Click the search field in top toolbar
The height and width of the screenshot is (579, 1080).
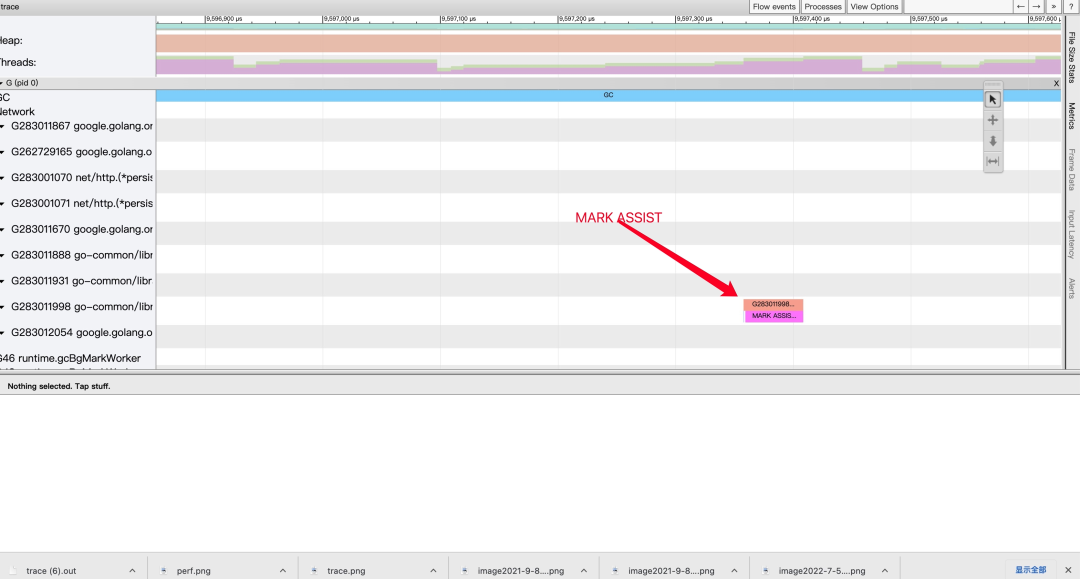coord(957,6)
